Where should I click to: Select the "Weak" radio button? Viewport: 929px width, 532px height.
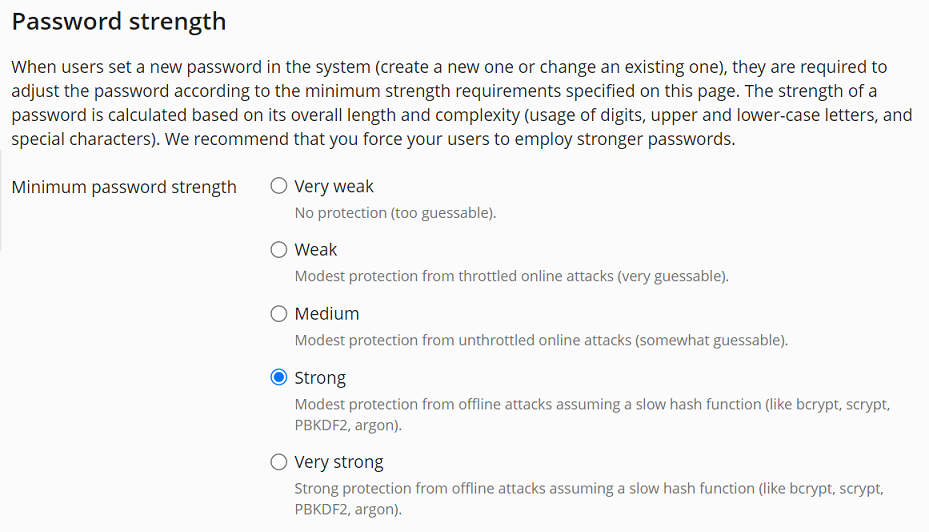pos(279,250)
